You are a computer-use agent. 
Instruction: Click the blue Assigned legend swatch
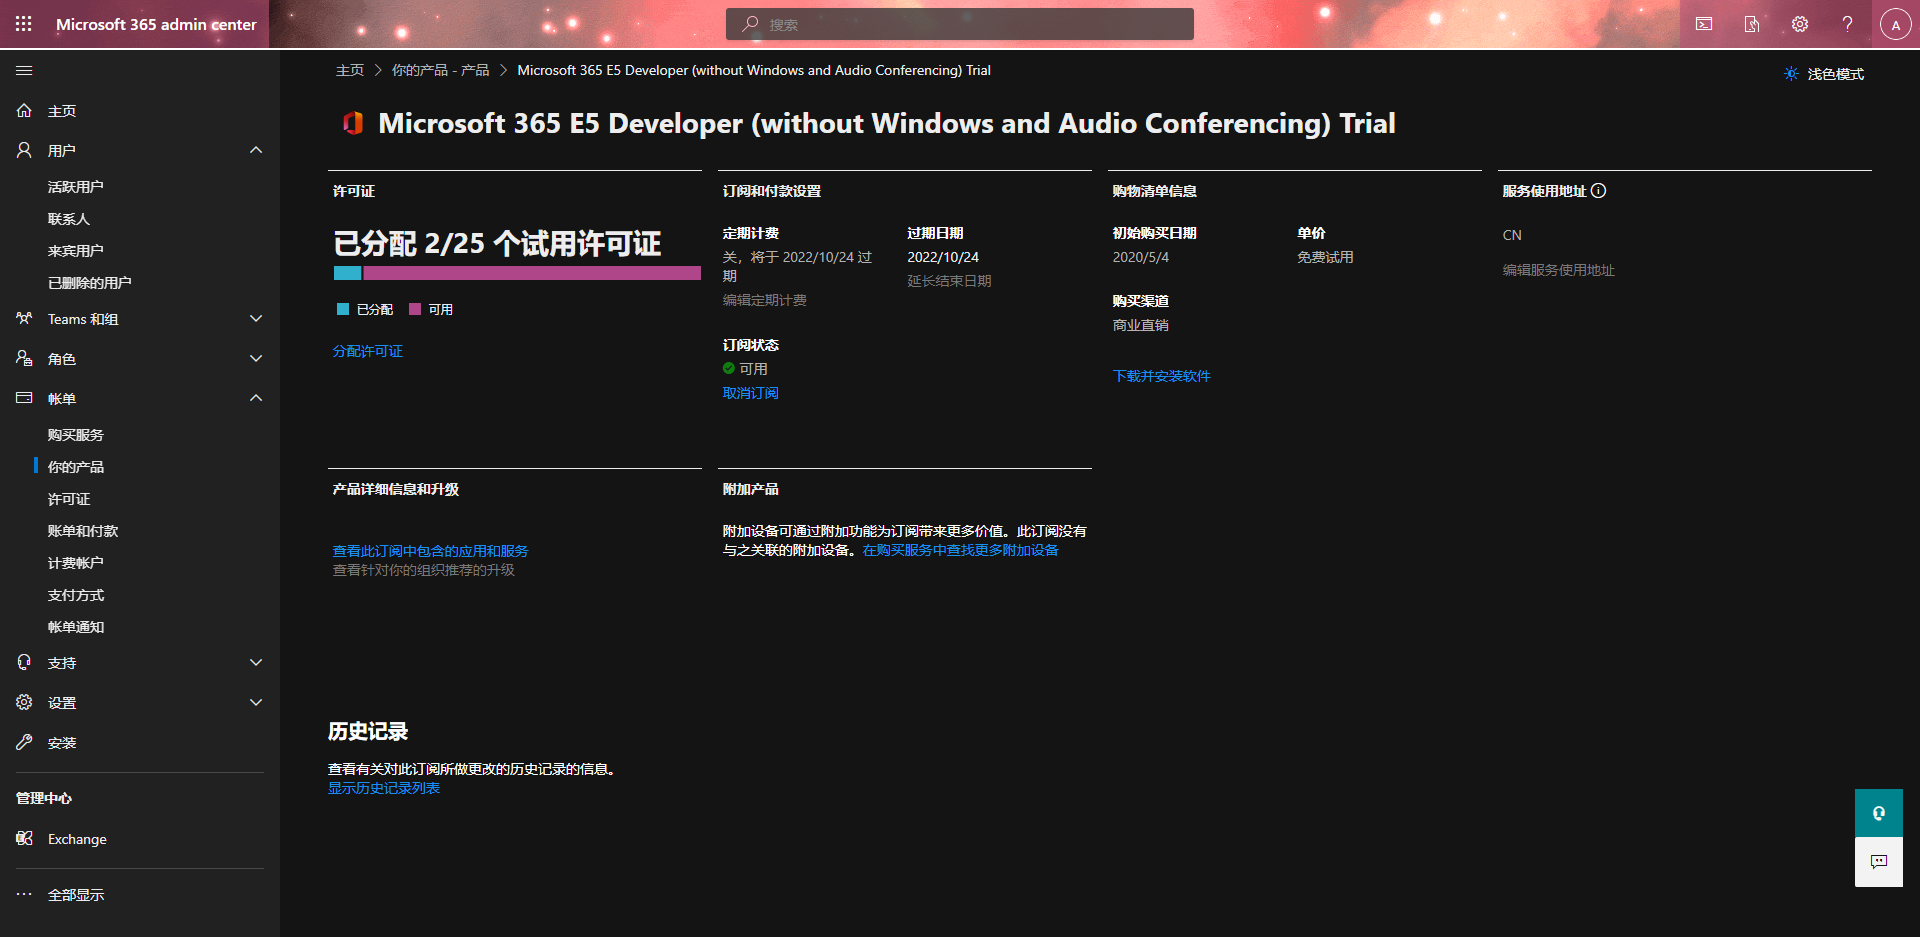[343, 310]
